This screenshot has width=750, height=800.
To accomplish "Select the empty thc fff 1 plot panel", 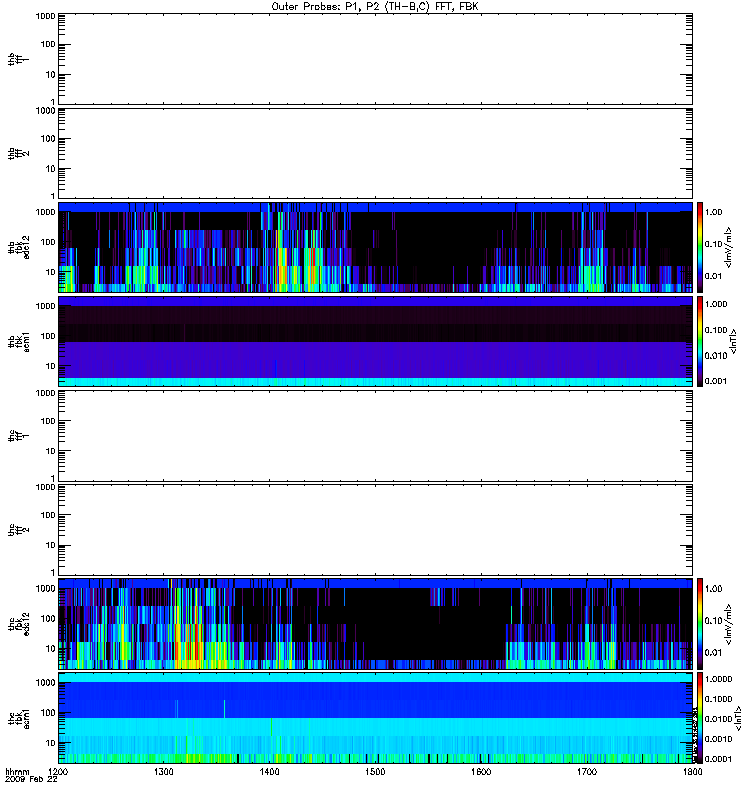I will click(375, 436).
